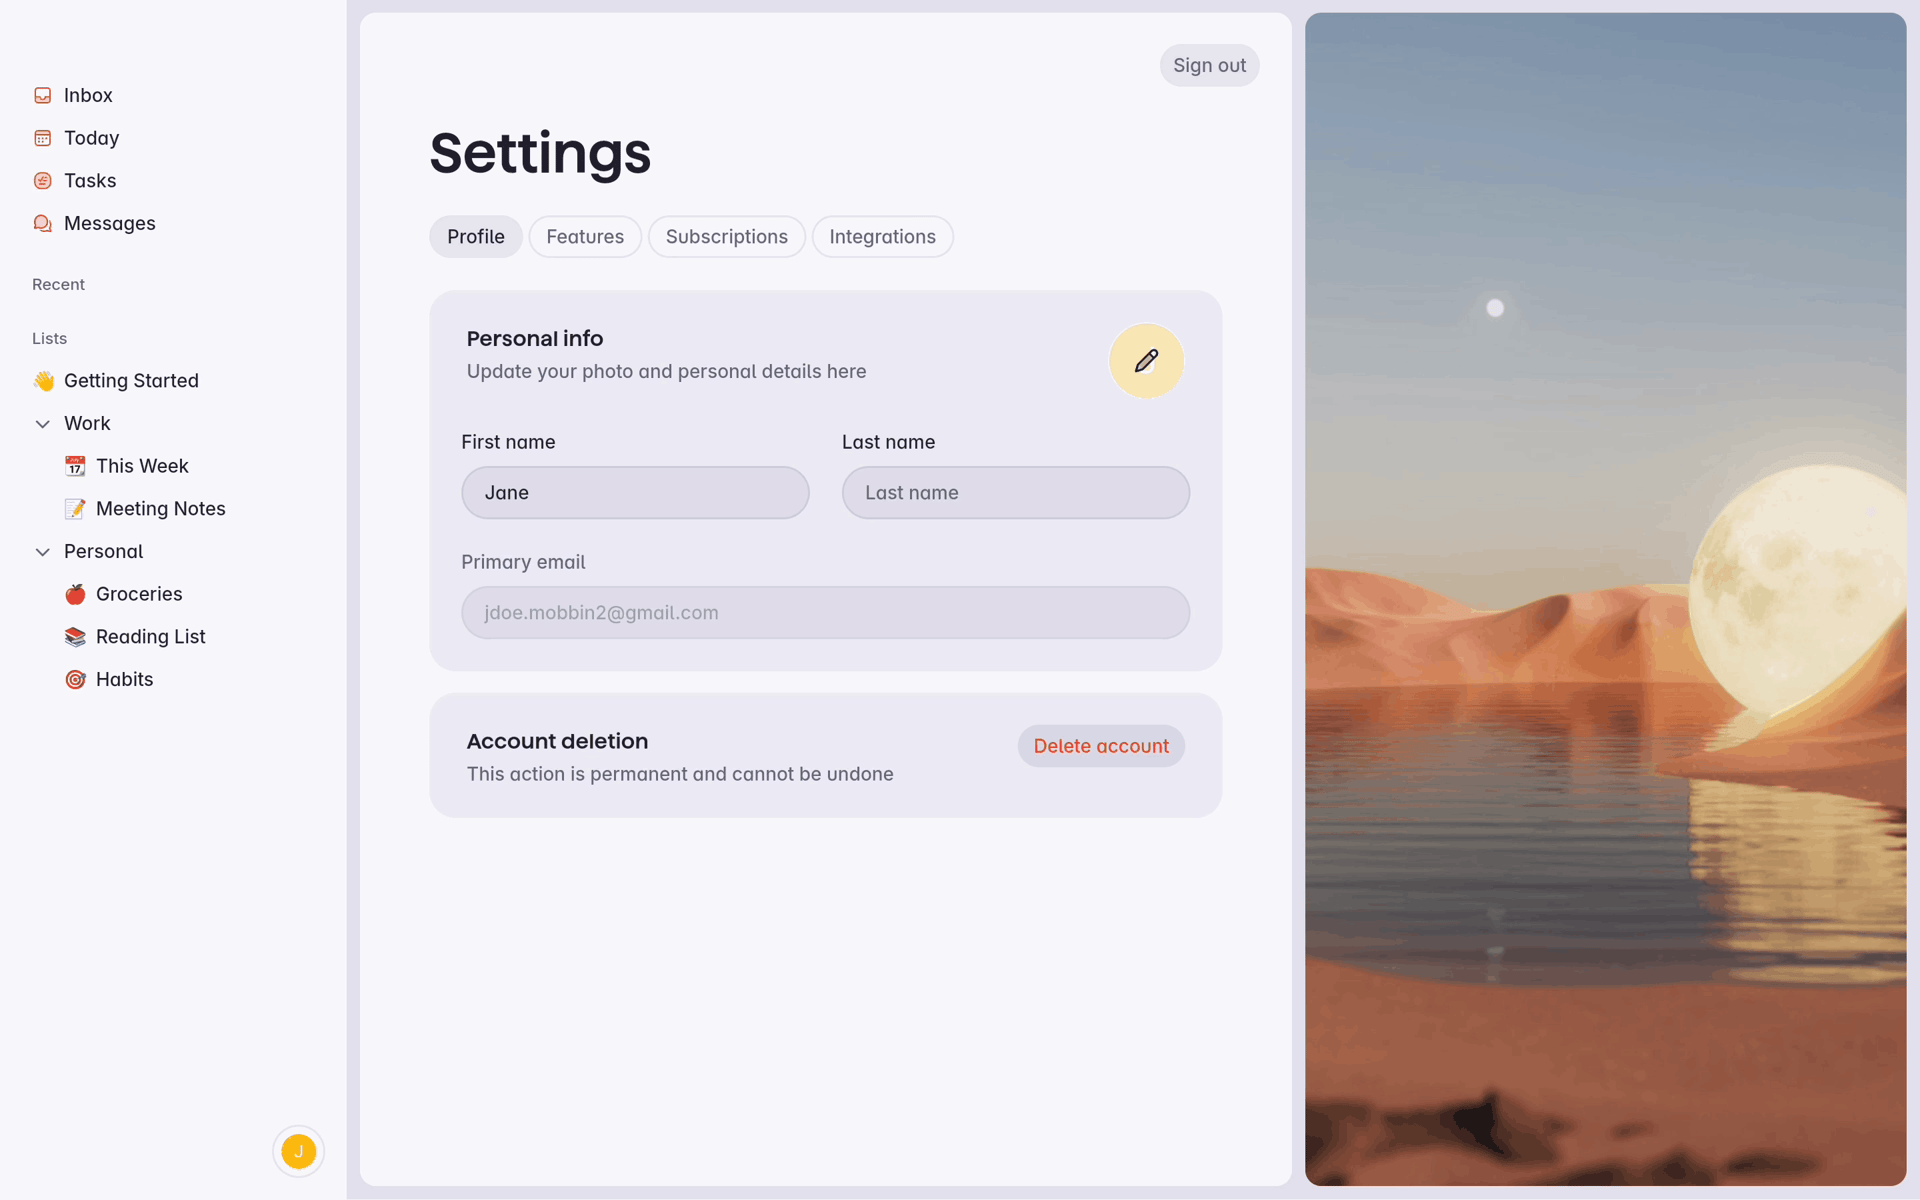1920x1200 pixels.
Task: Open the user avatar J at sidebar bottom
Action: 298,1151
